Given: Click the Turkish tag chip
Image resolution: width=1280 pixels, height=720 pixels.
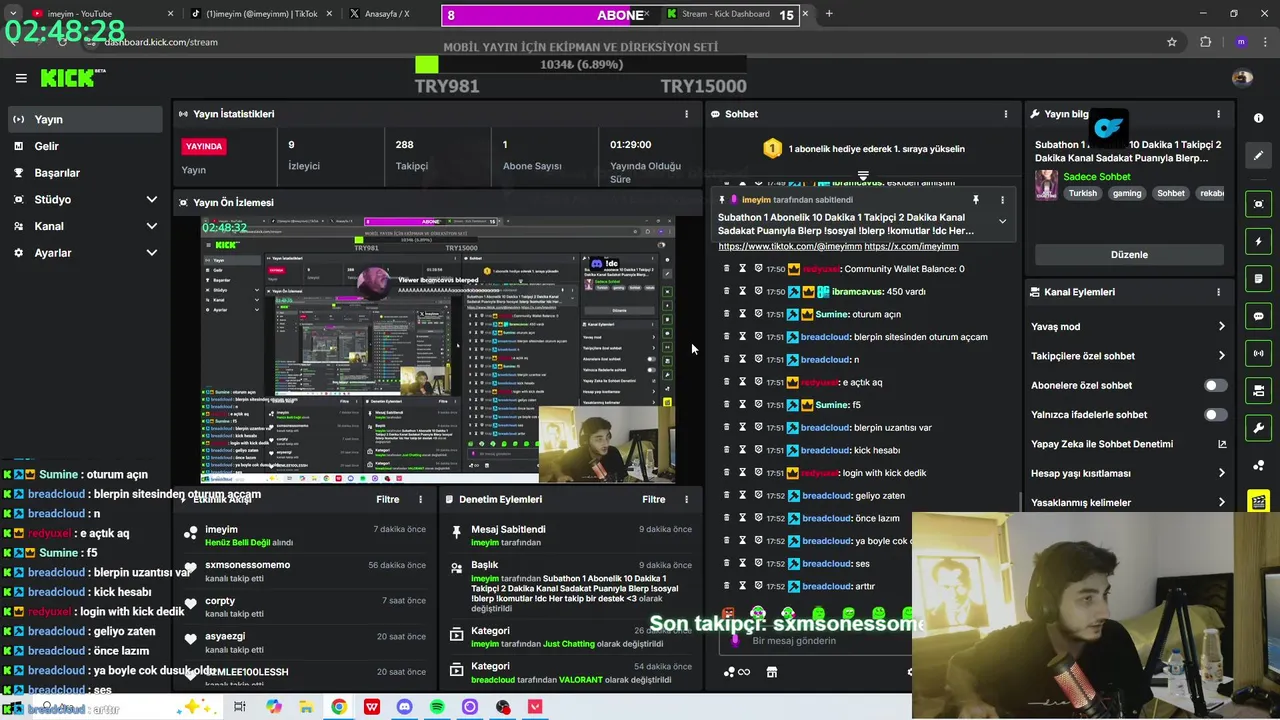Looking at the screenshot, I should tap(1082, 193).
